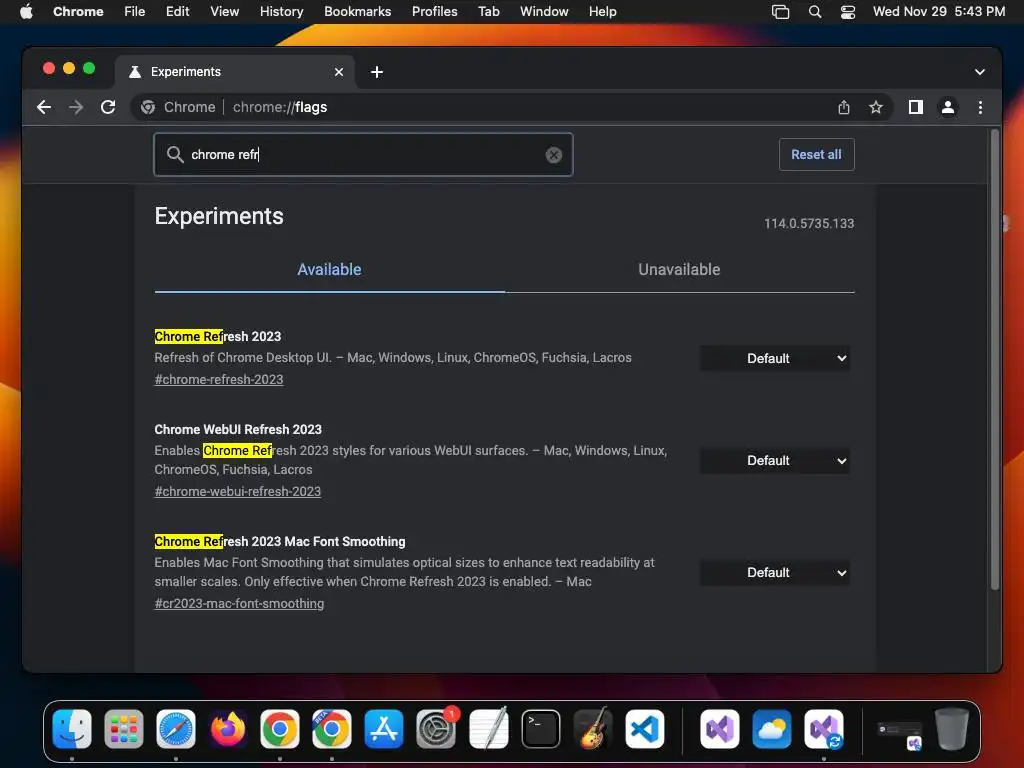Open the History menu
This screenshot has width=1024, height=768.
281,12
